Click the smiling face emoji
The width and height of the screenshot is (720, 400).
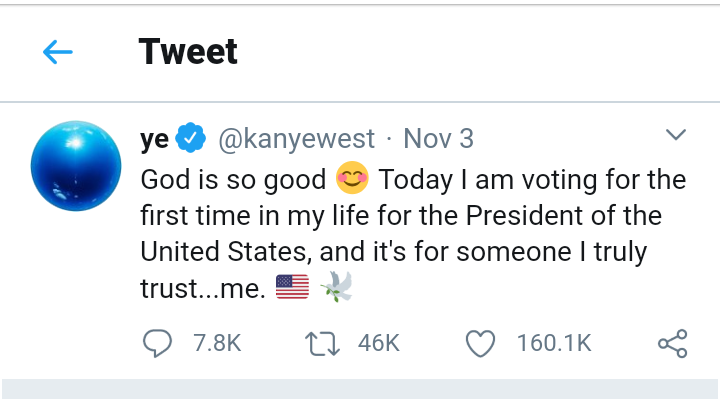point(352,181)
